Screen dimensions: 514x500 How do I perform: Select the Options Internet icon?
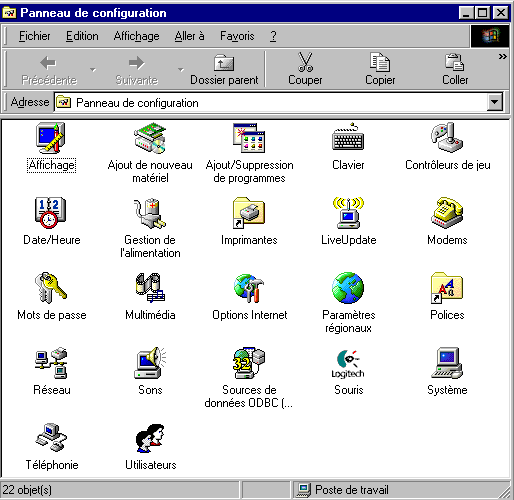249,288
